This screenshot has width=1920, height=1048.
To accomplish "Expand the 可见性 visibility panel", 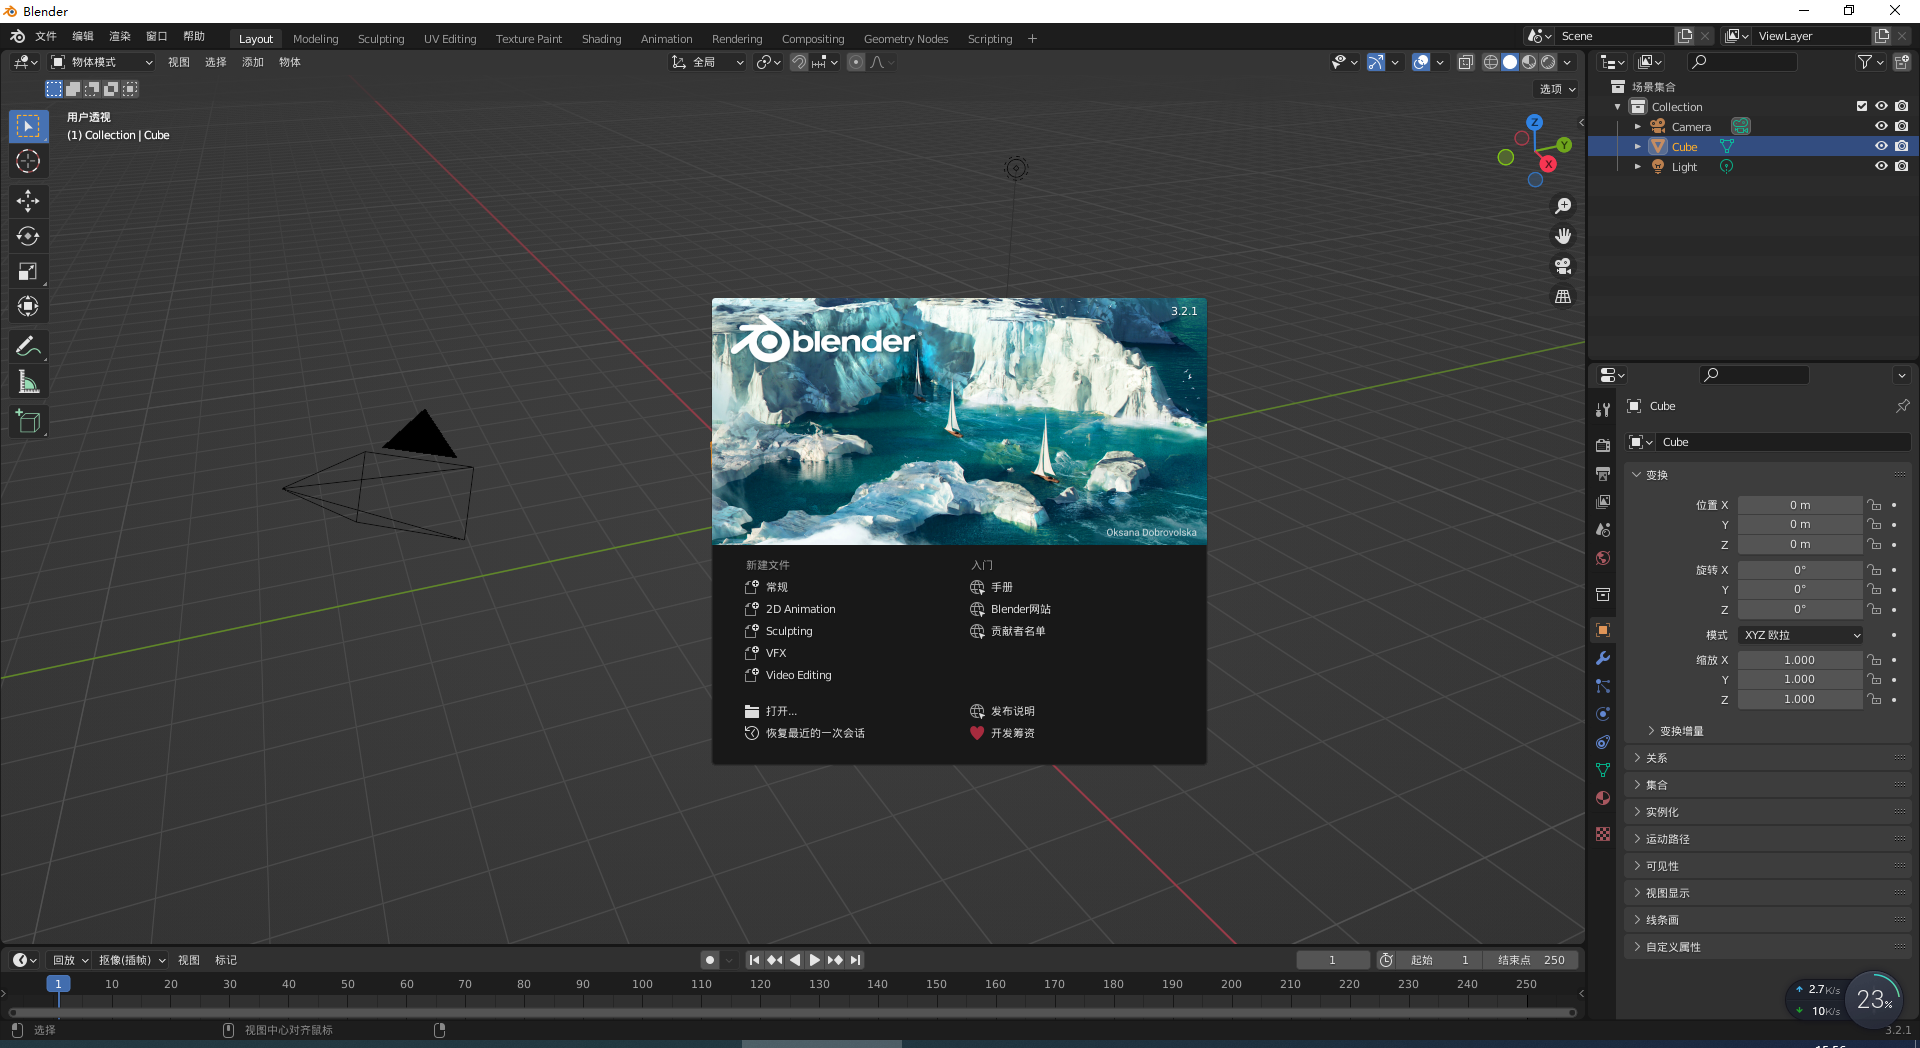I will tap(1662, 866).
